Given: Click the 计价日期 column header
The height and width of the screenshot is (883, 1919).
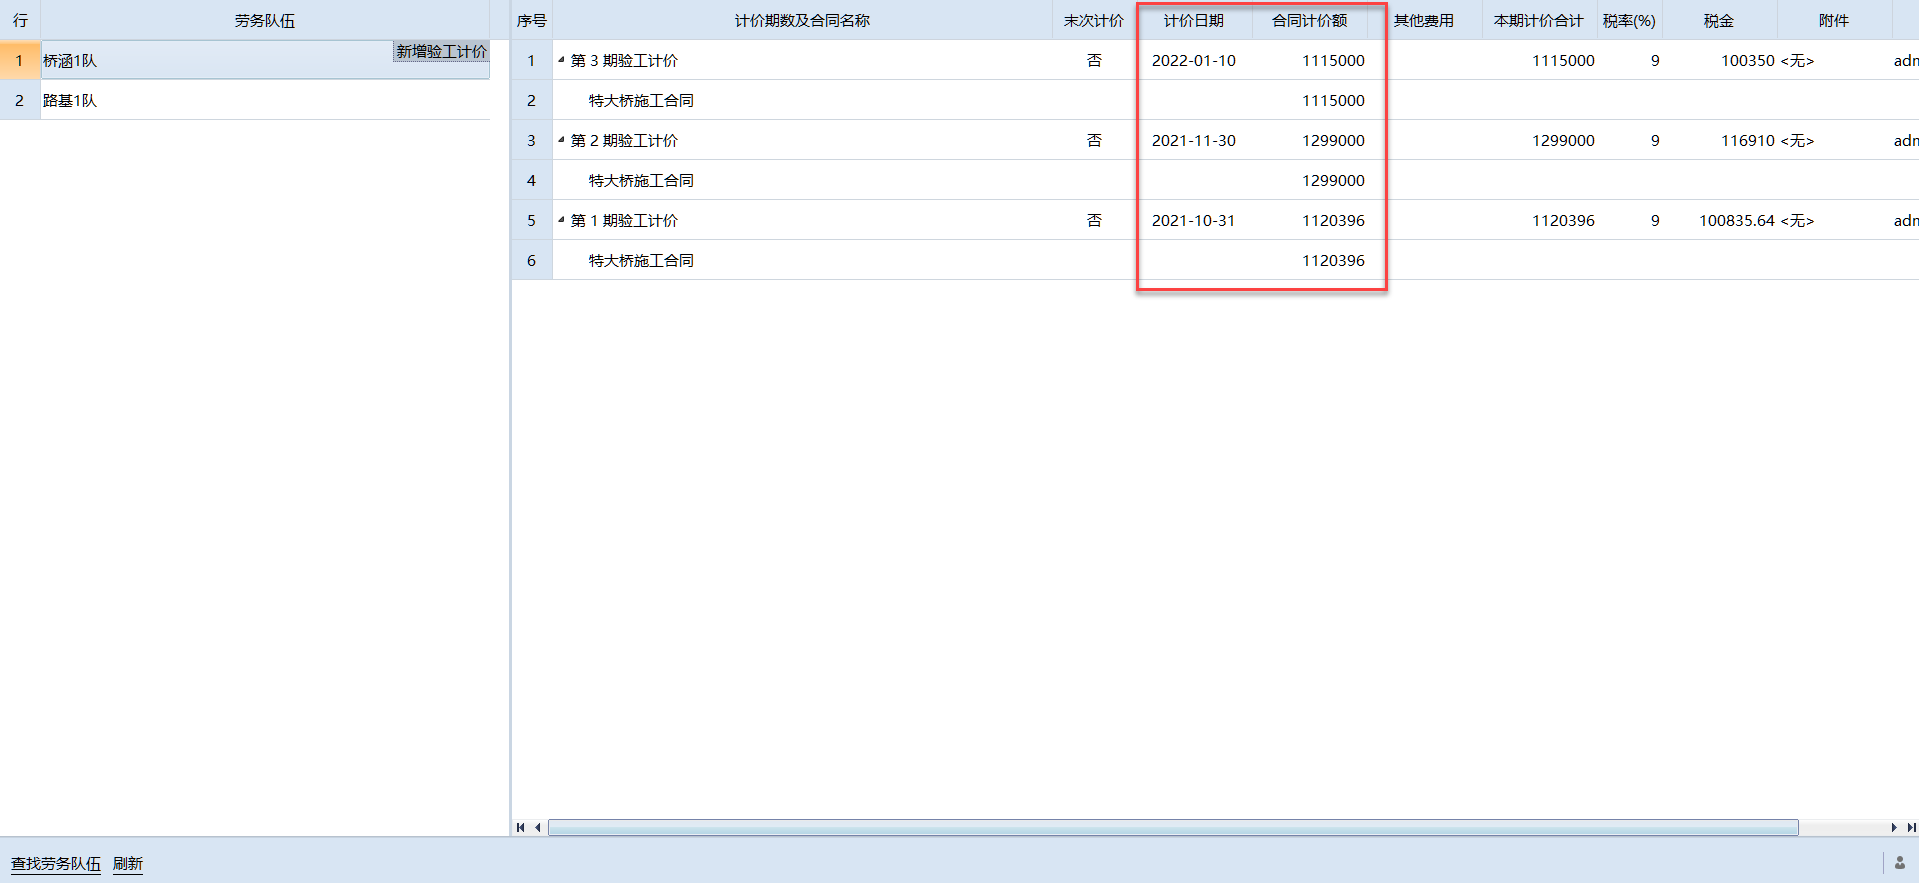Looking at the screenshot, I should click(x=1193, y=21).
